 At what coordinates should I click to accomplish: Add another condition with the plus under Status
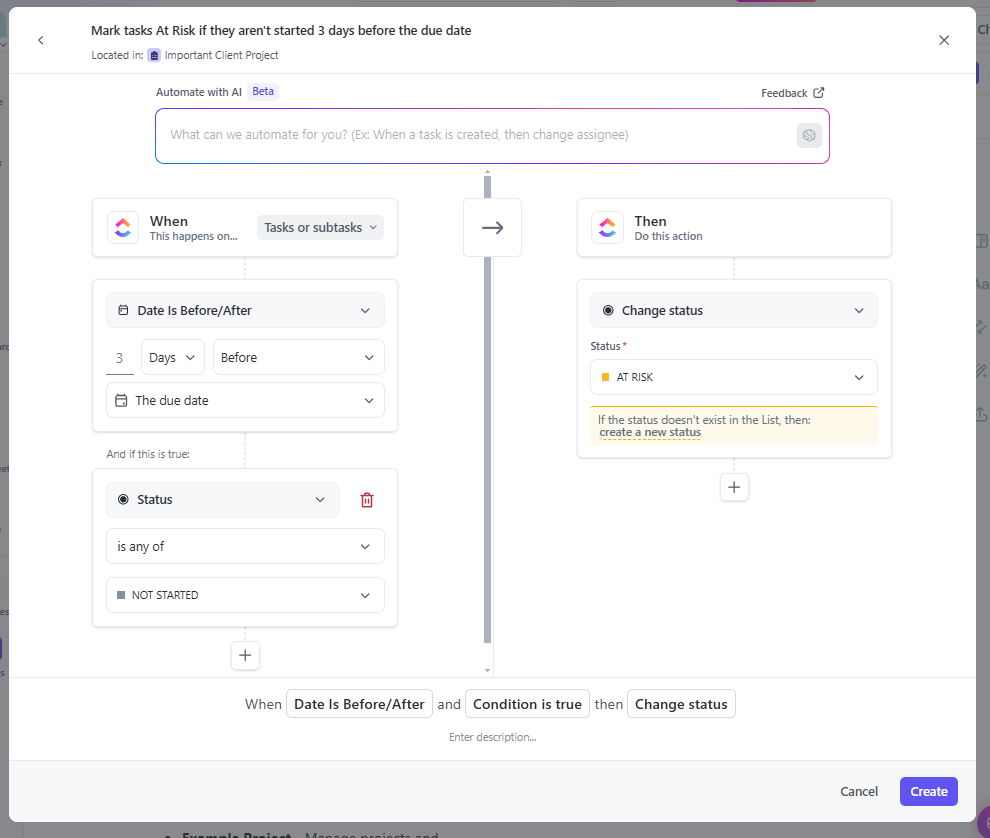click(245, 656)
